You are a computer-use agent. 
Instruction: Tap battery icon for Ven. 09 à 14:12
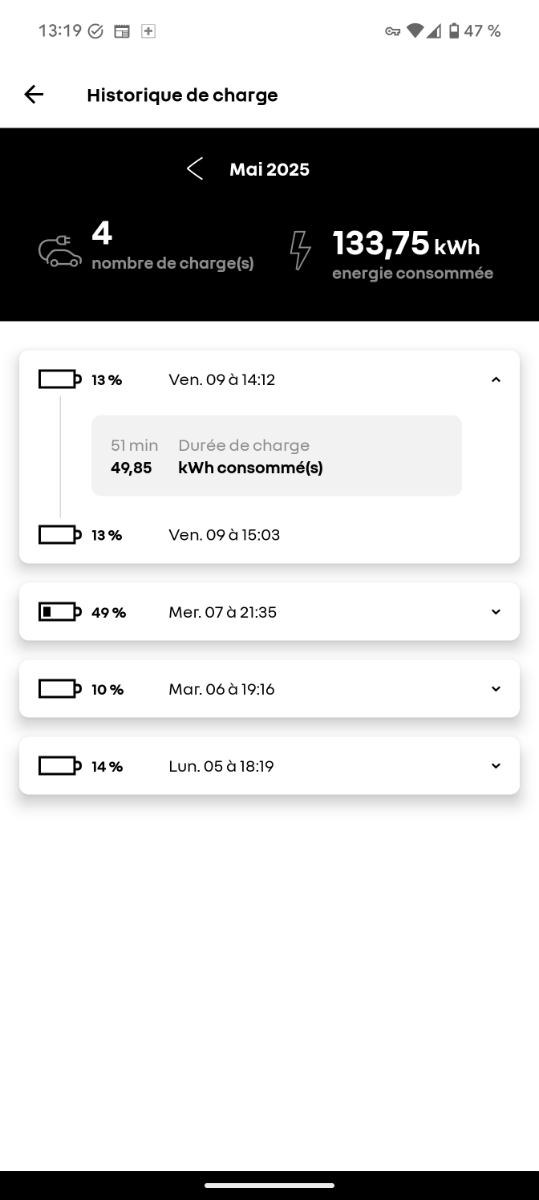[59, 379]
